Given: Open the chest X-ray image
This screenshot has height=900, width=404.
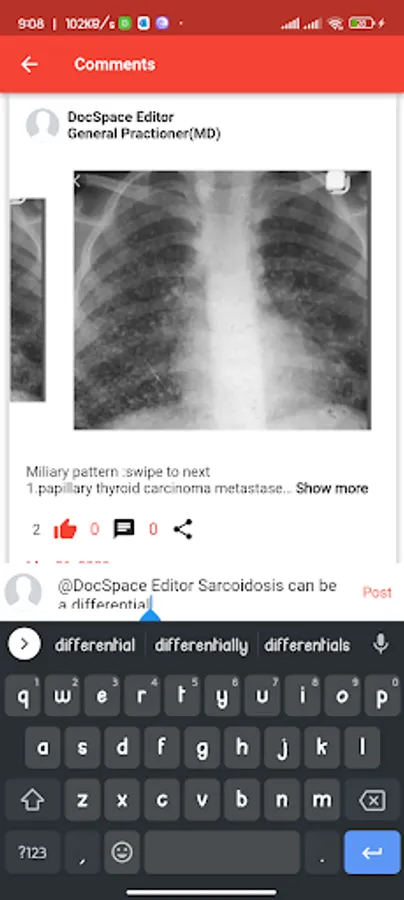Looking at the screenshot, I should (x=222, y=300).
